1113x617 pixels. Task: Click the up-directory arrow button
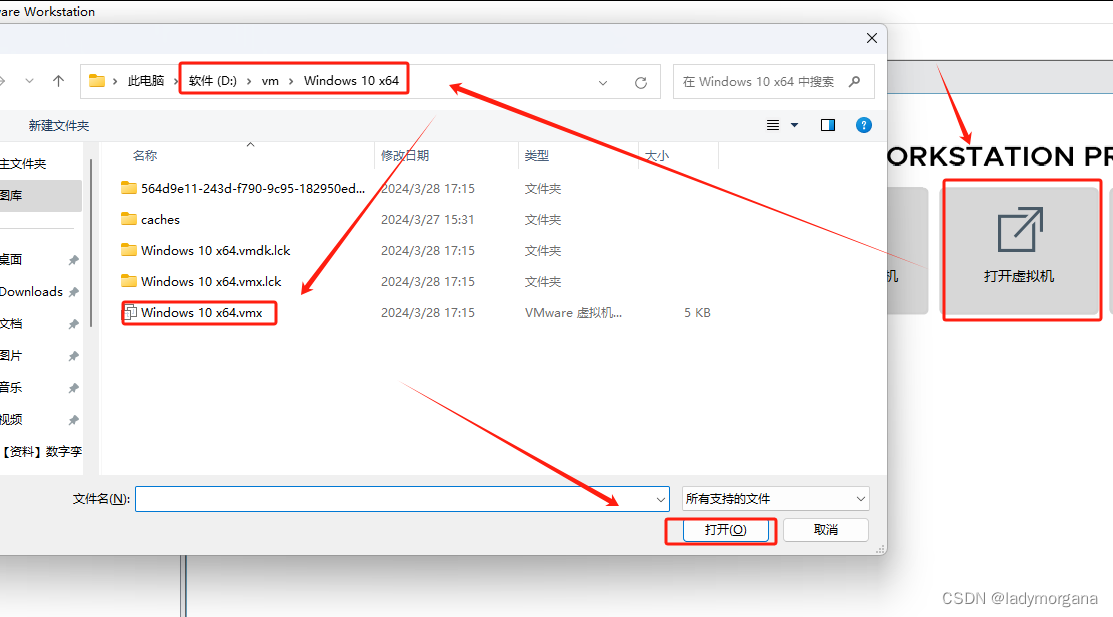(58, 81)
